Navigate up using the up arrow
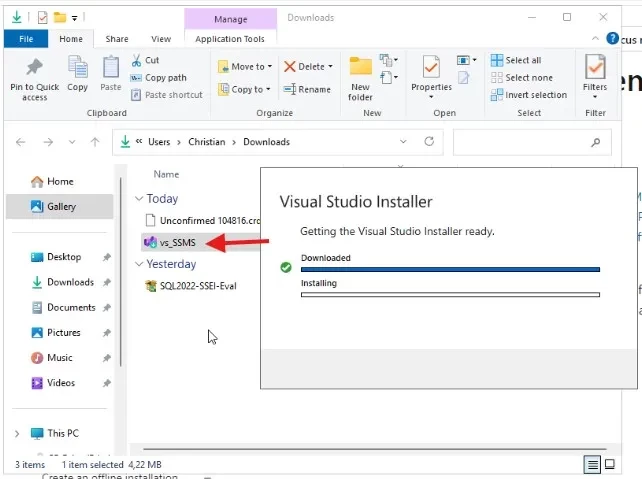The width and height of the screenshot is (642, 479). 95,142
